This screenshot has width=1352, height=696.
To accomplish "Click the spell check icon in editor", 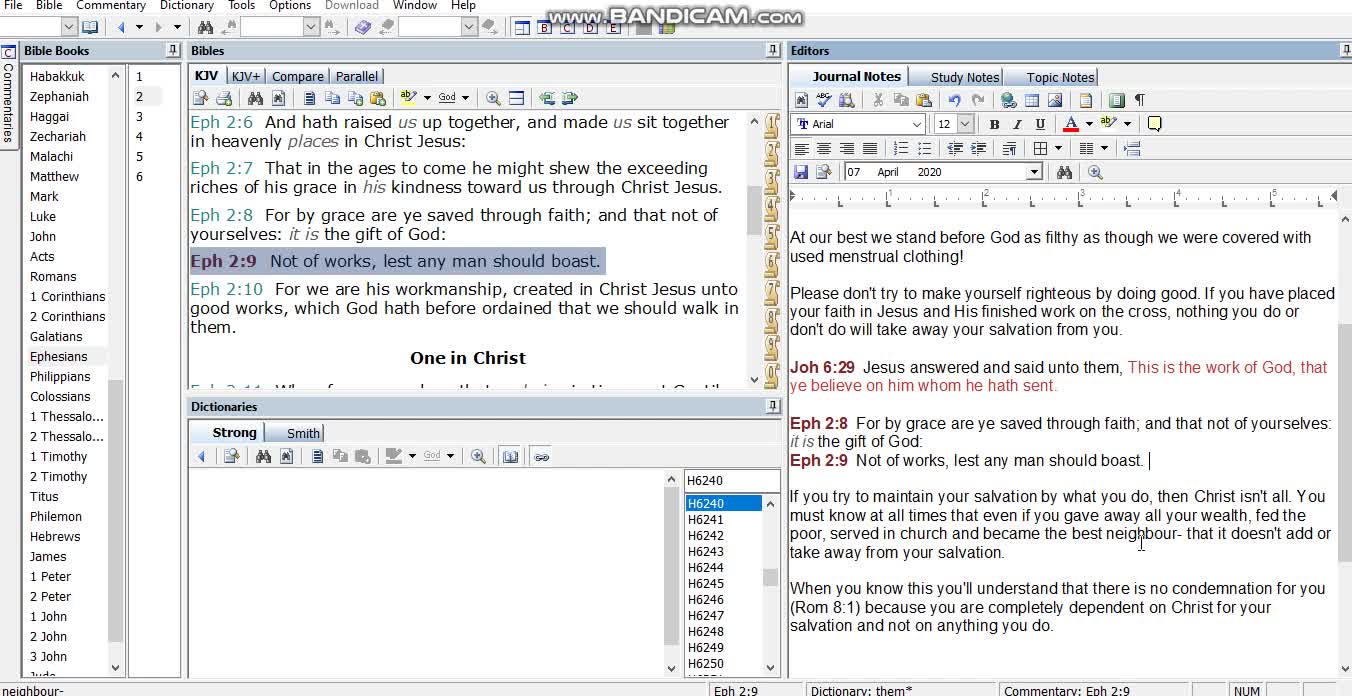I will (824, 100).
